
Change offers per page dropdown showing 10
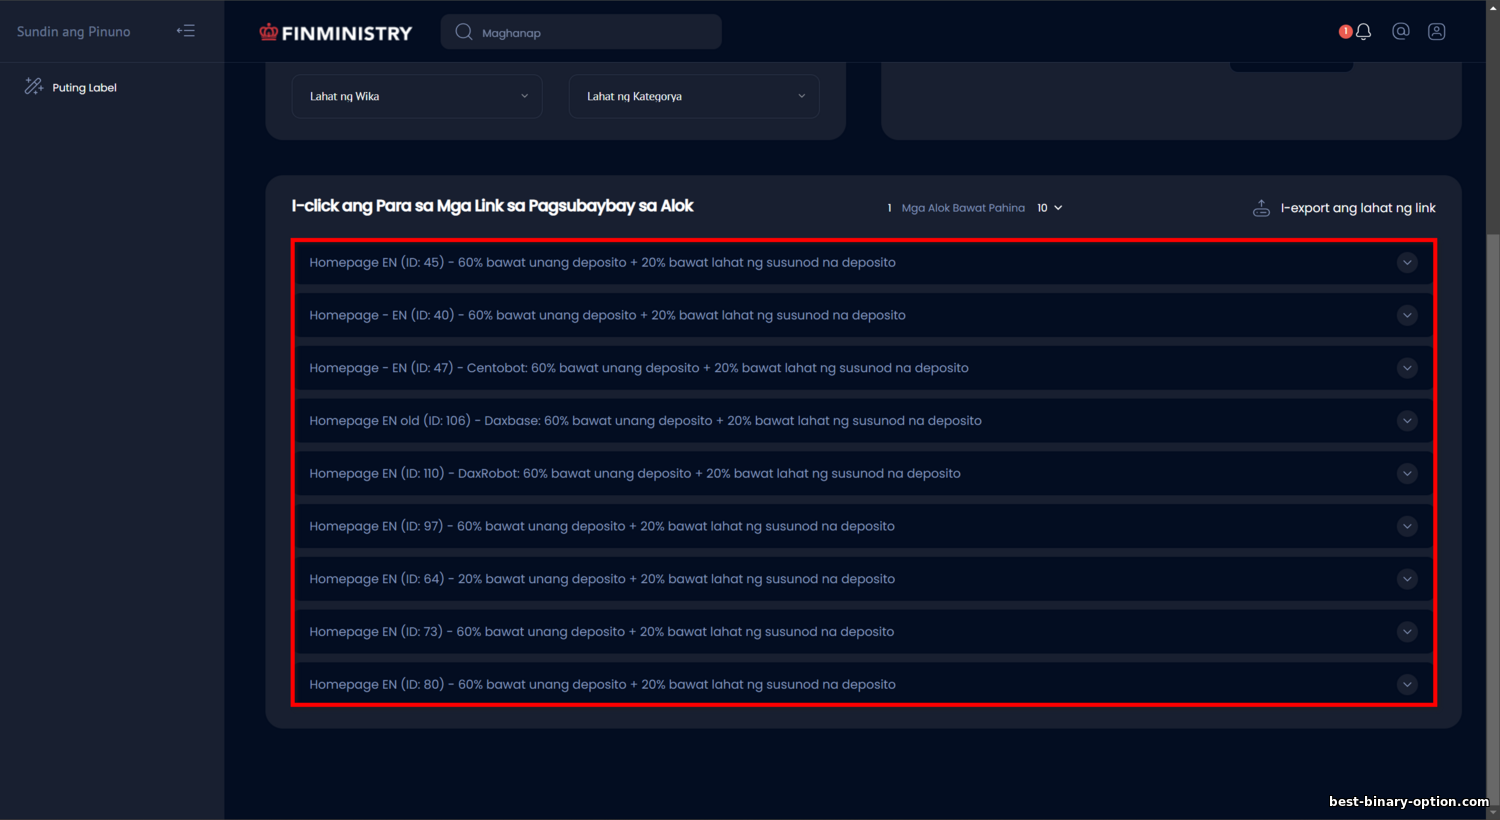pos(1049,208)
